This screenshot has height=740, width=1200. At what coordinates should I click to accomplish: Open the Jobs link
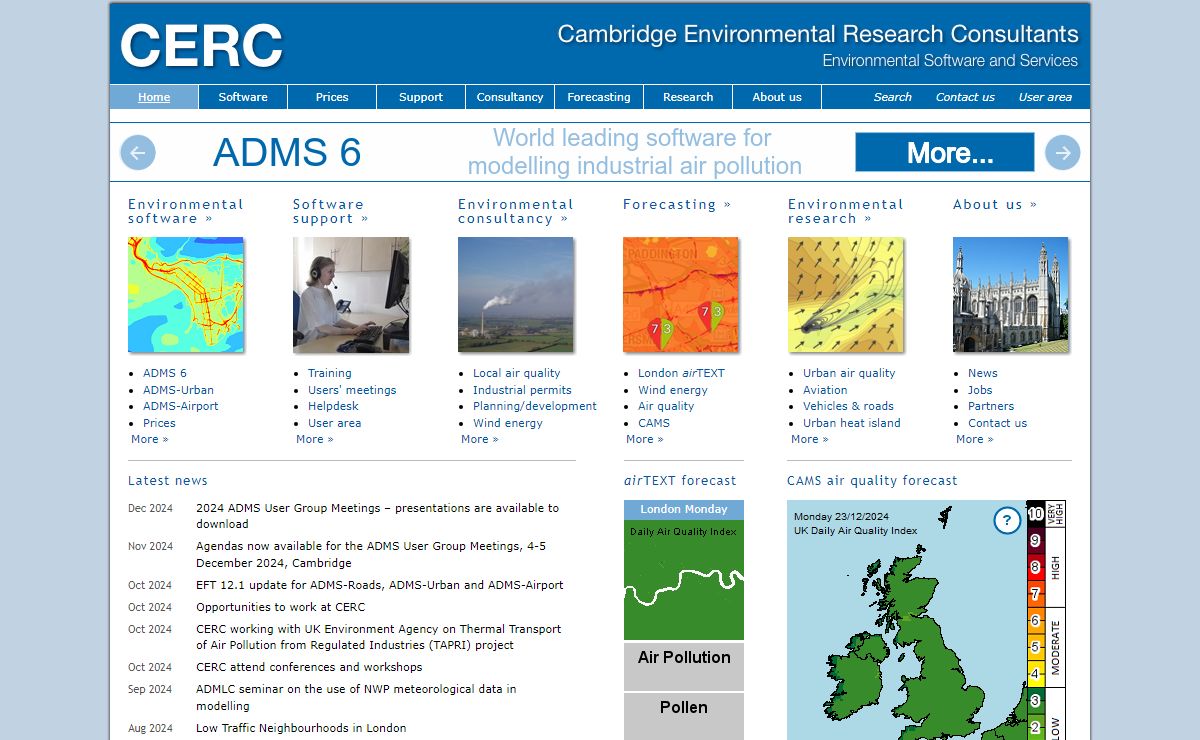click(980, 390)
